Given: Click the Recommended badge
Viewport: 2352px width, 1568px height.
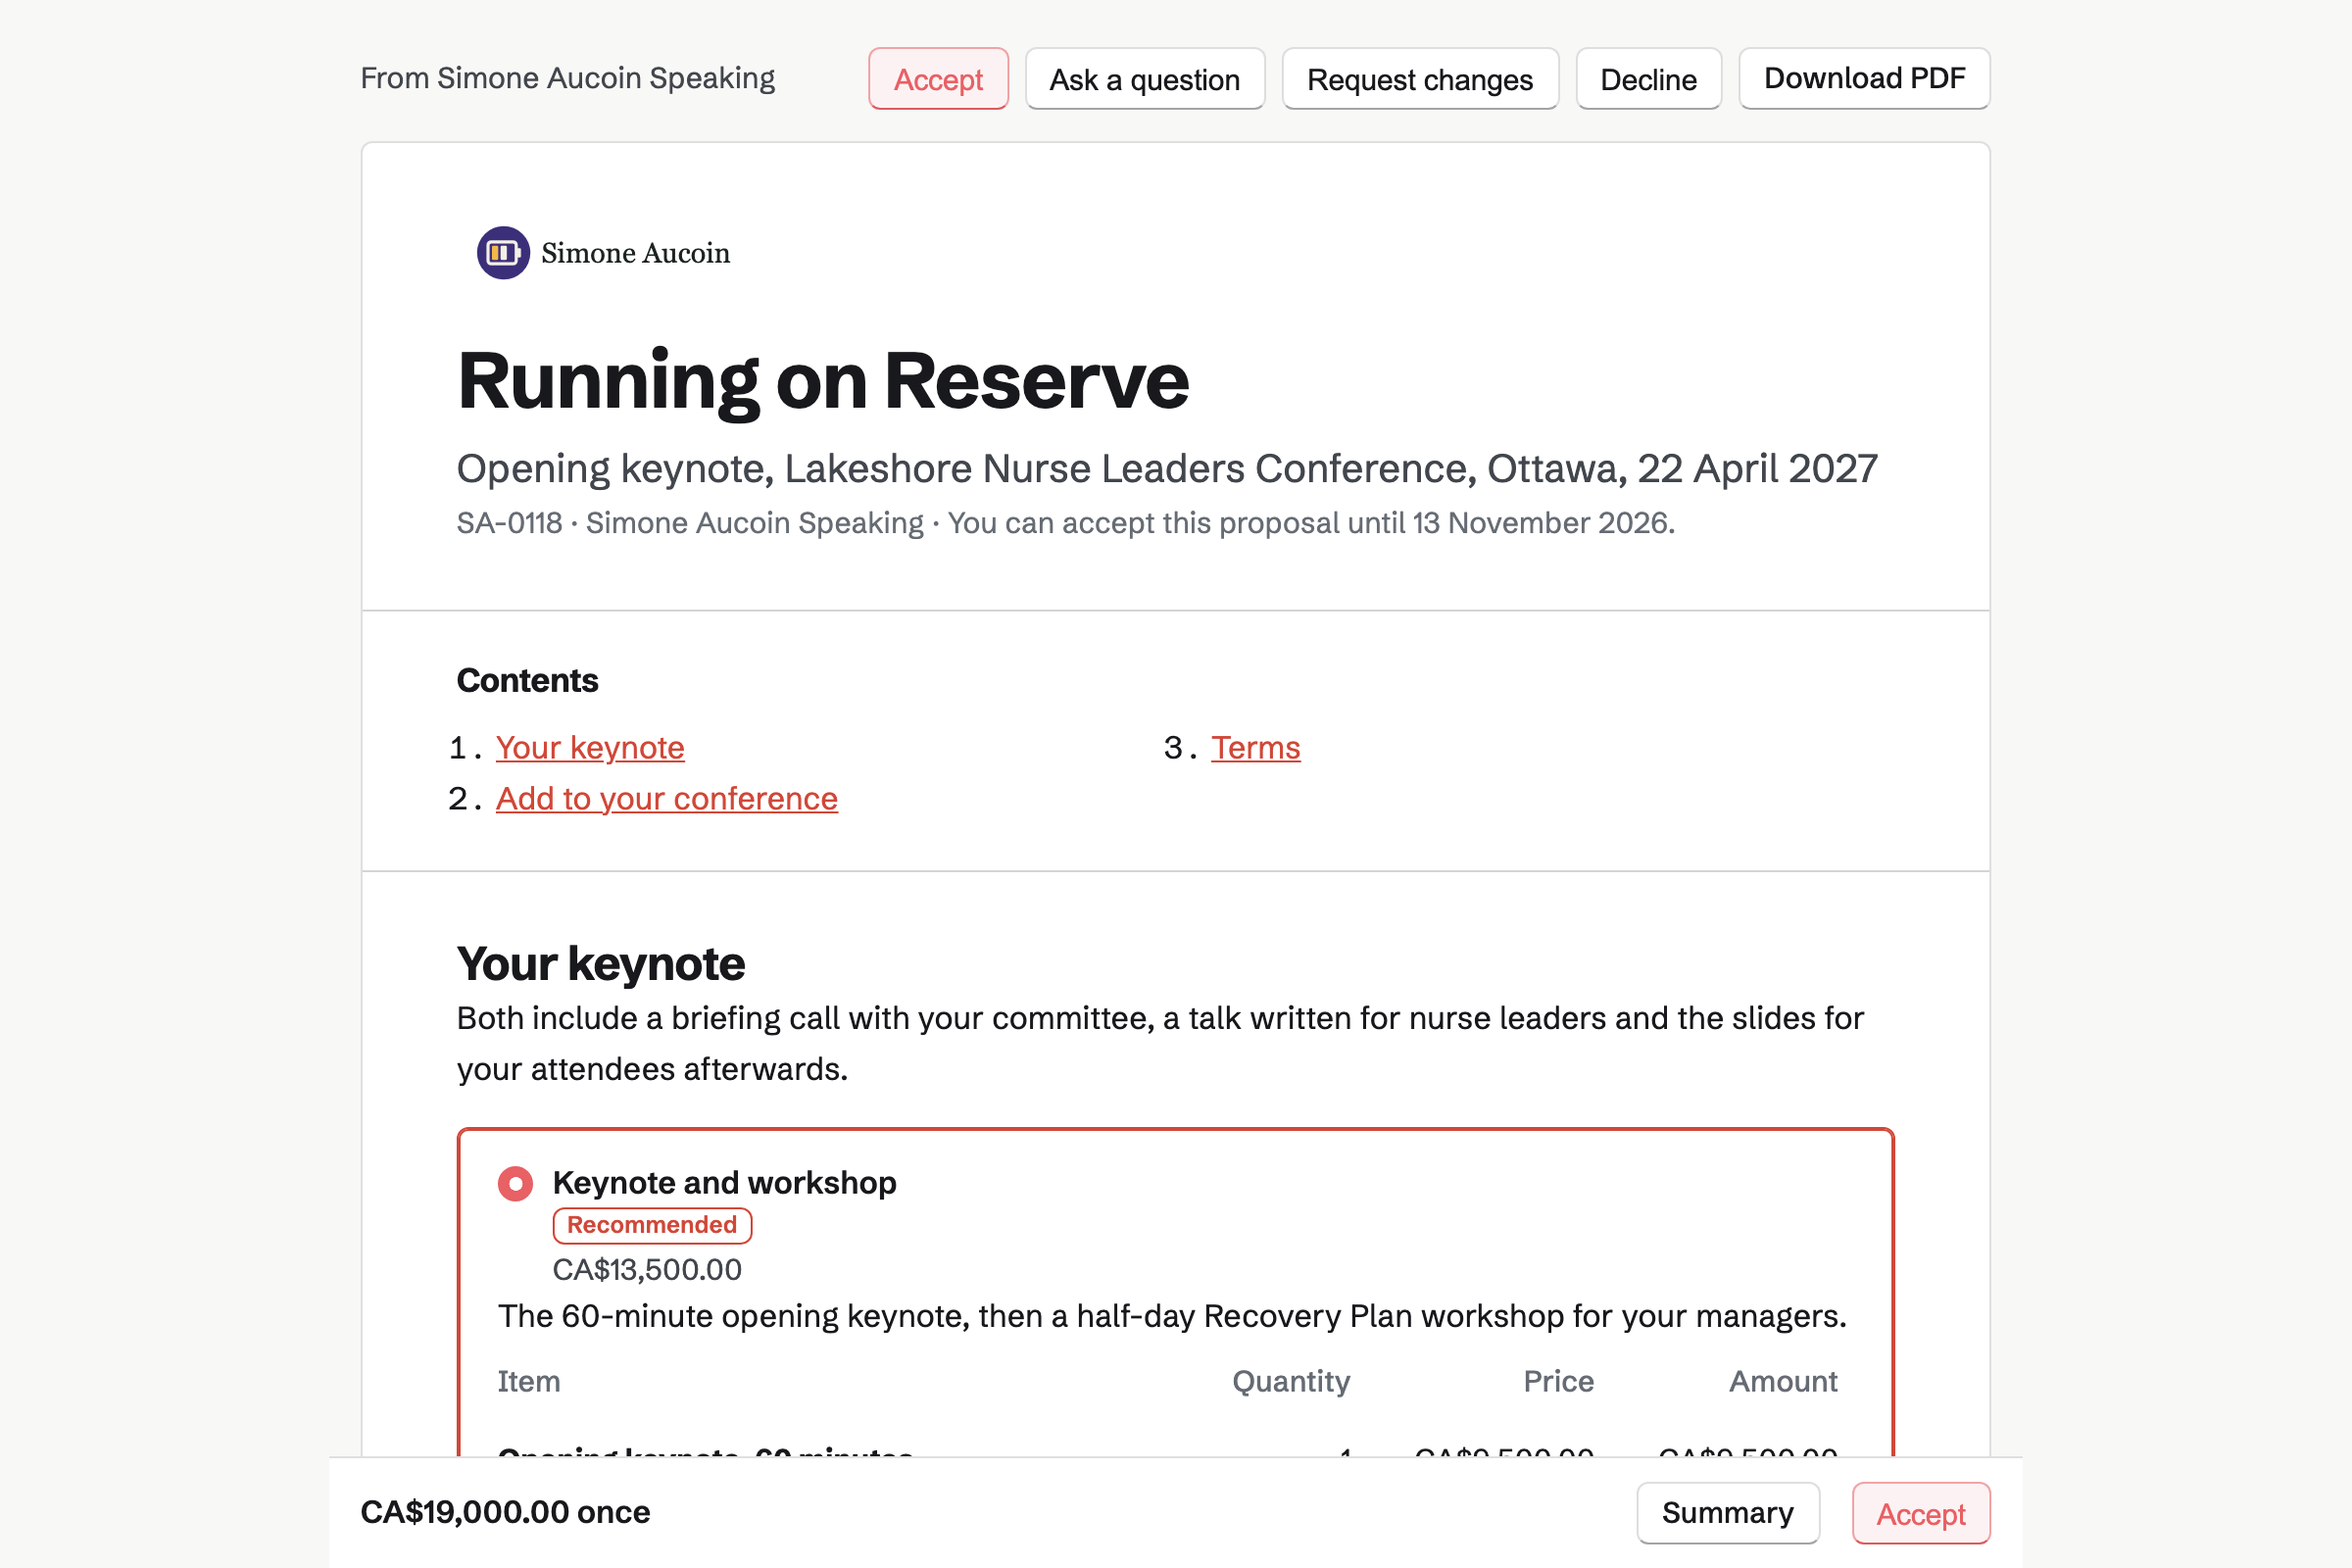Looking at the screenshot, I should [x=652, y=1225].
